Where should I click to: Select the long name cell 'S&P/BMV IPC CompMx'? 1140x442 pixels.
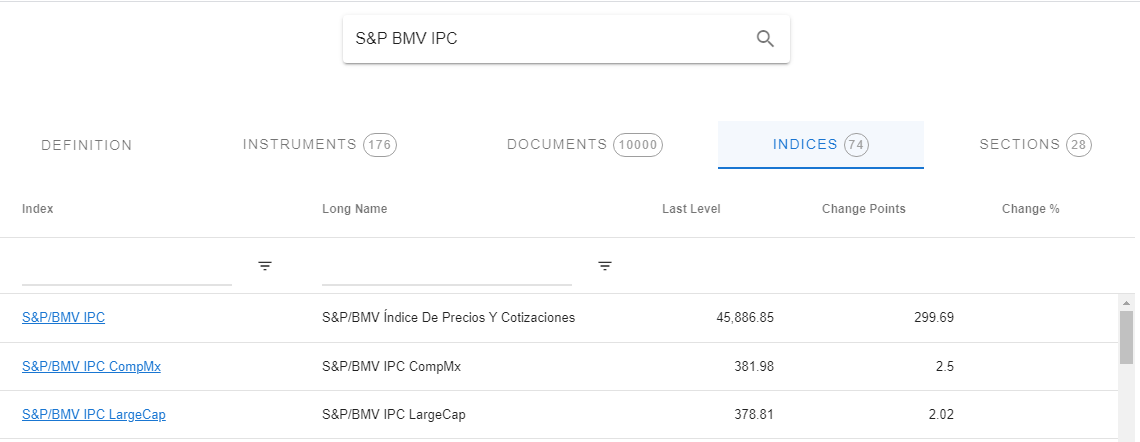coord(391,366)
